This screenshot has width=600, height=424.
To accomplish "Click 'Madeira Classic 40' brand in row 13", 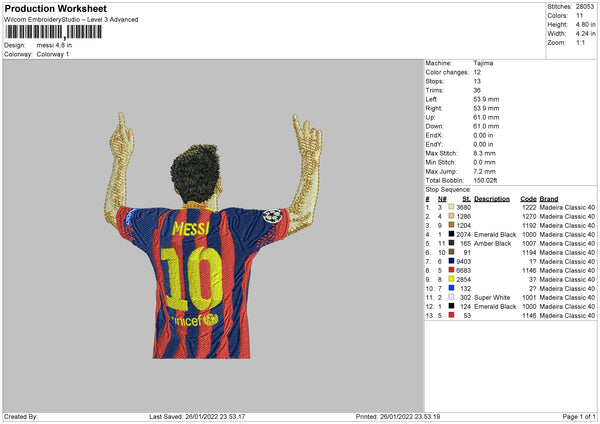I will (567, 316).
